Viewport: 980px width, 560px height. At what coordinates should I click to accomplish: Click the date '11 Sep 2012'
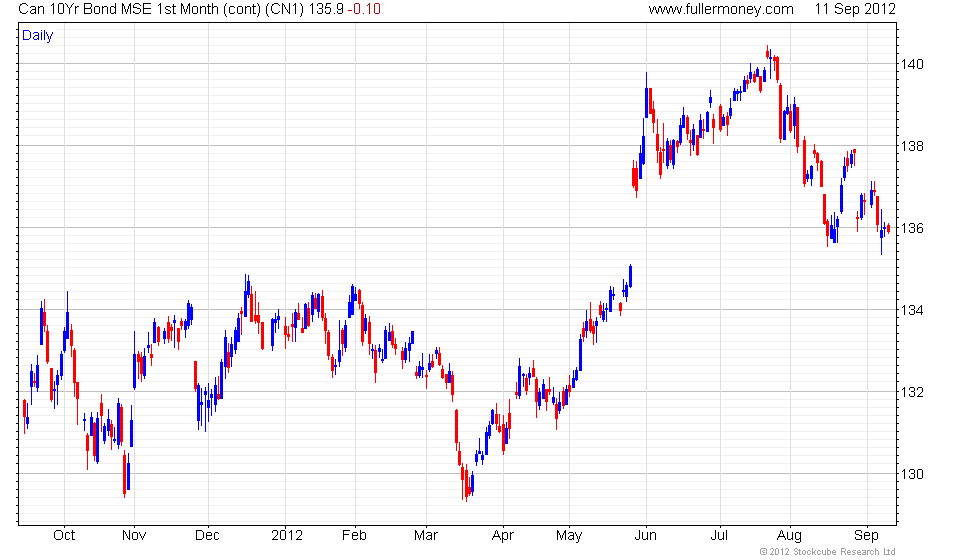point(855,9)
